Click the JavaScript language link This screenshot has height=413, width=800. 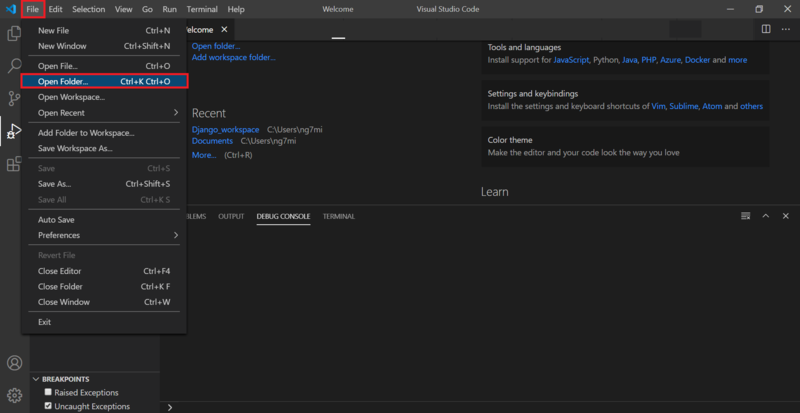coord(571,60)
